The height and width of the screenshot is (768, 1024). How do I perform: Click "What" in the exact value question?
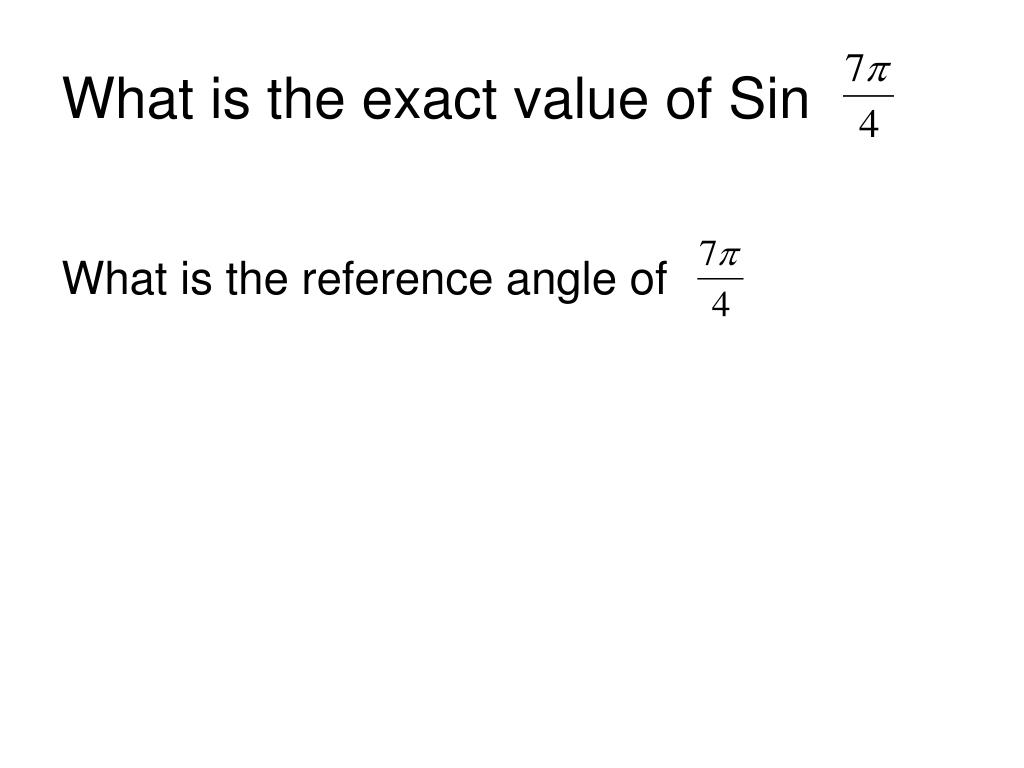coord(128,99)
